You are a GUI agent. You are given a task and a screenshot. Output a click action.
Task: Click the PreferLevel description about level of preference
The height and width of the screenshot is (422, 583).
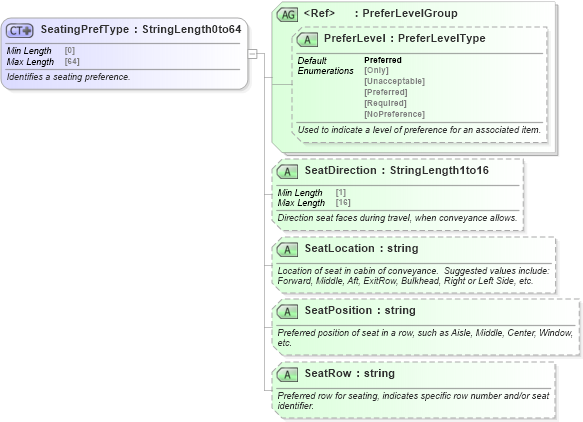pos(419,130)
